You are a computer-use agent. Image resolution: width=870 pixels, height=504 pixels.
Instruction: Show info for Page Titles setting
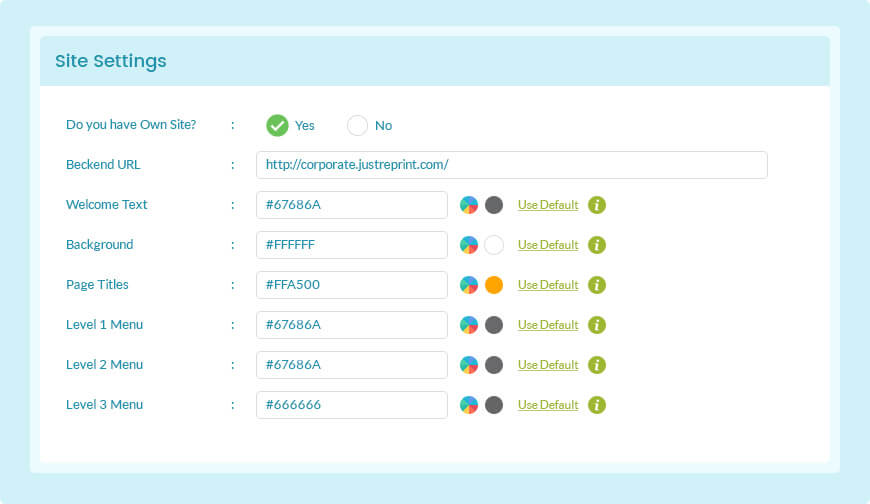click(x=597, y=285)
